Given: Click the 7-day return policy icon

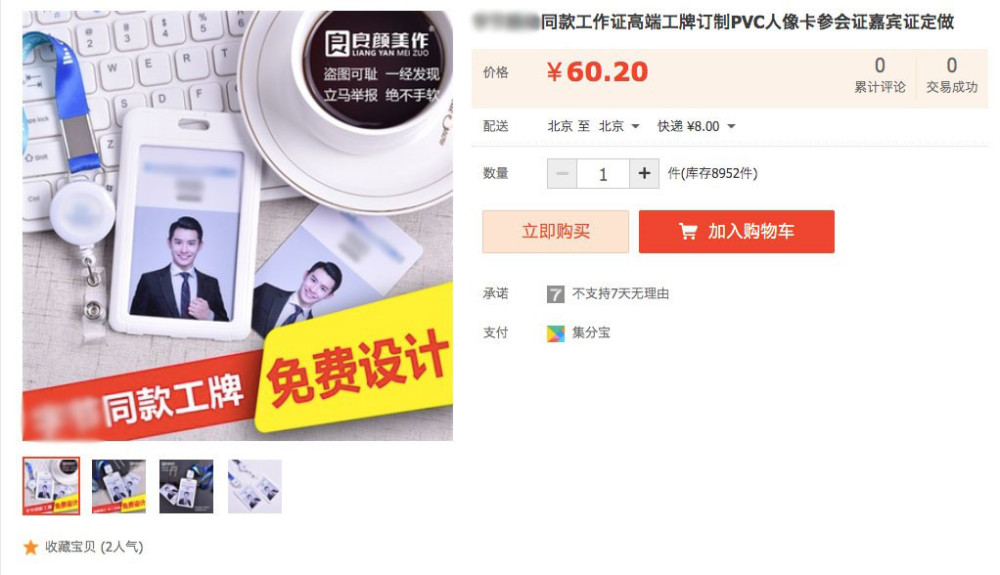Looking at the screenshot, I should (555, 294).
